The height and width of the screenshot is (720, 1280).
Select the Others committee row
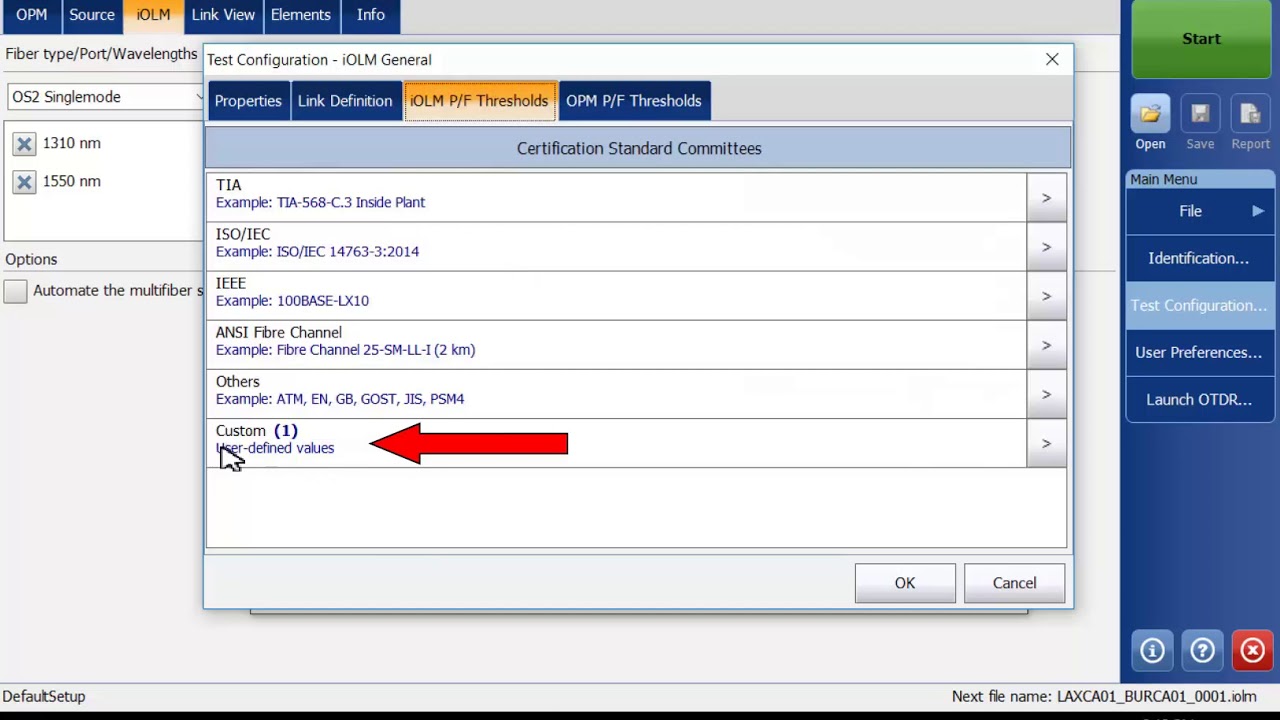(616, 394)
